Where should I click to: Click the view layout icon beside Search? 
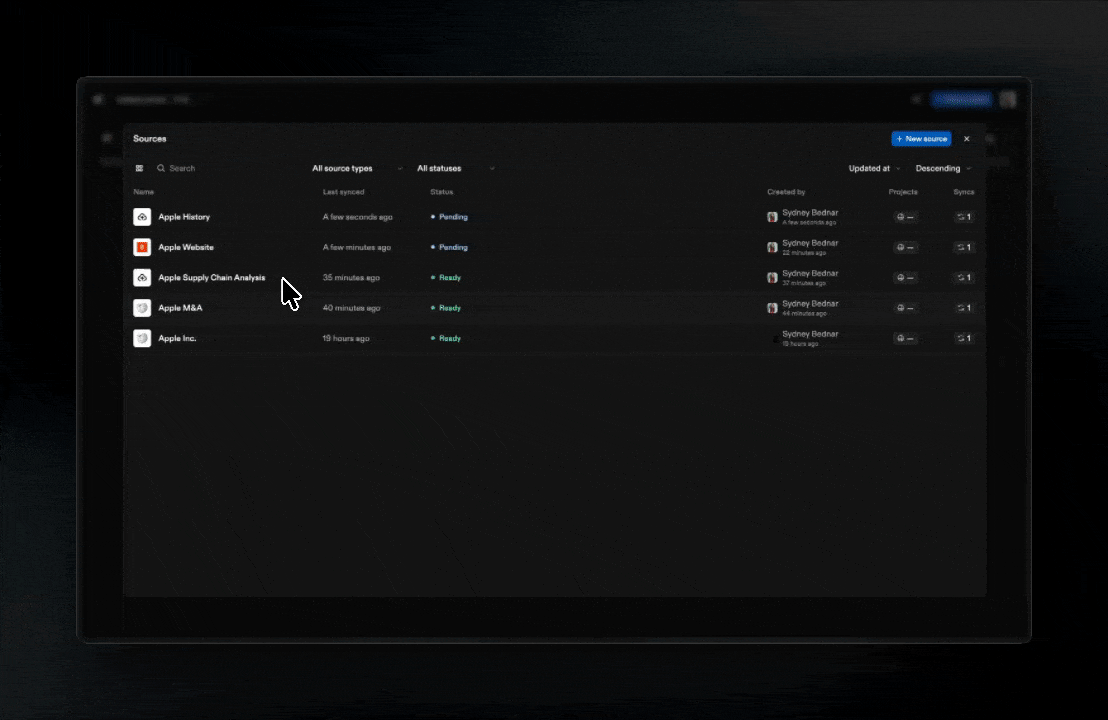coord(139,168)
